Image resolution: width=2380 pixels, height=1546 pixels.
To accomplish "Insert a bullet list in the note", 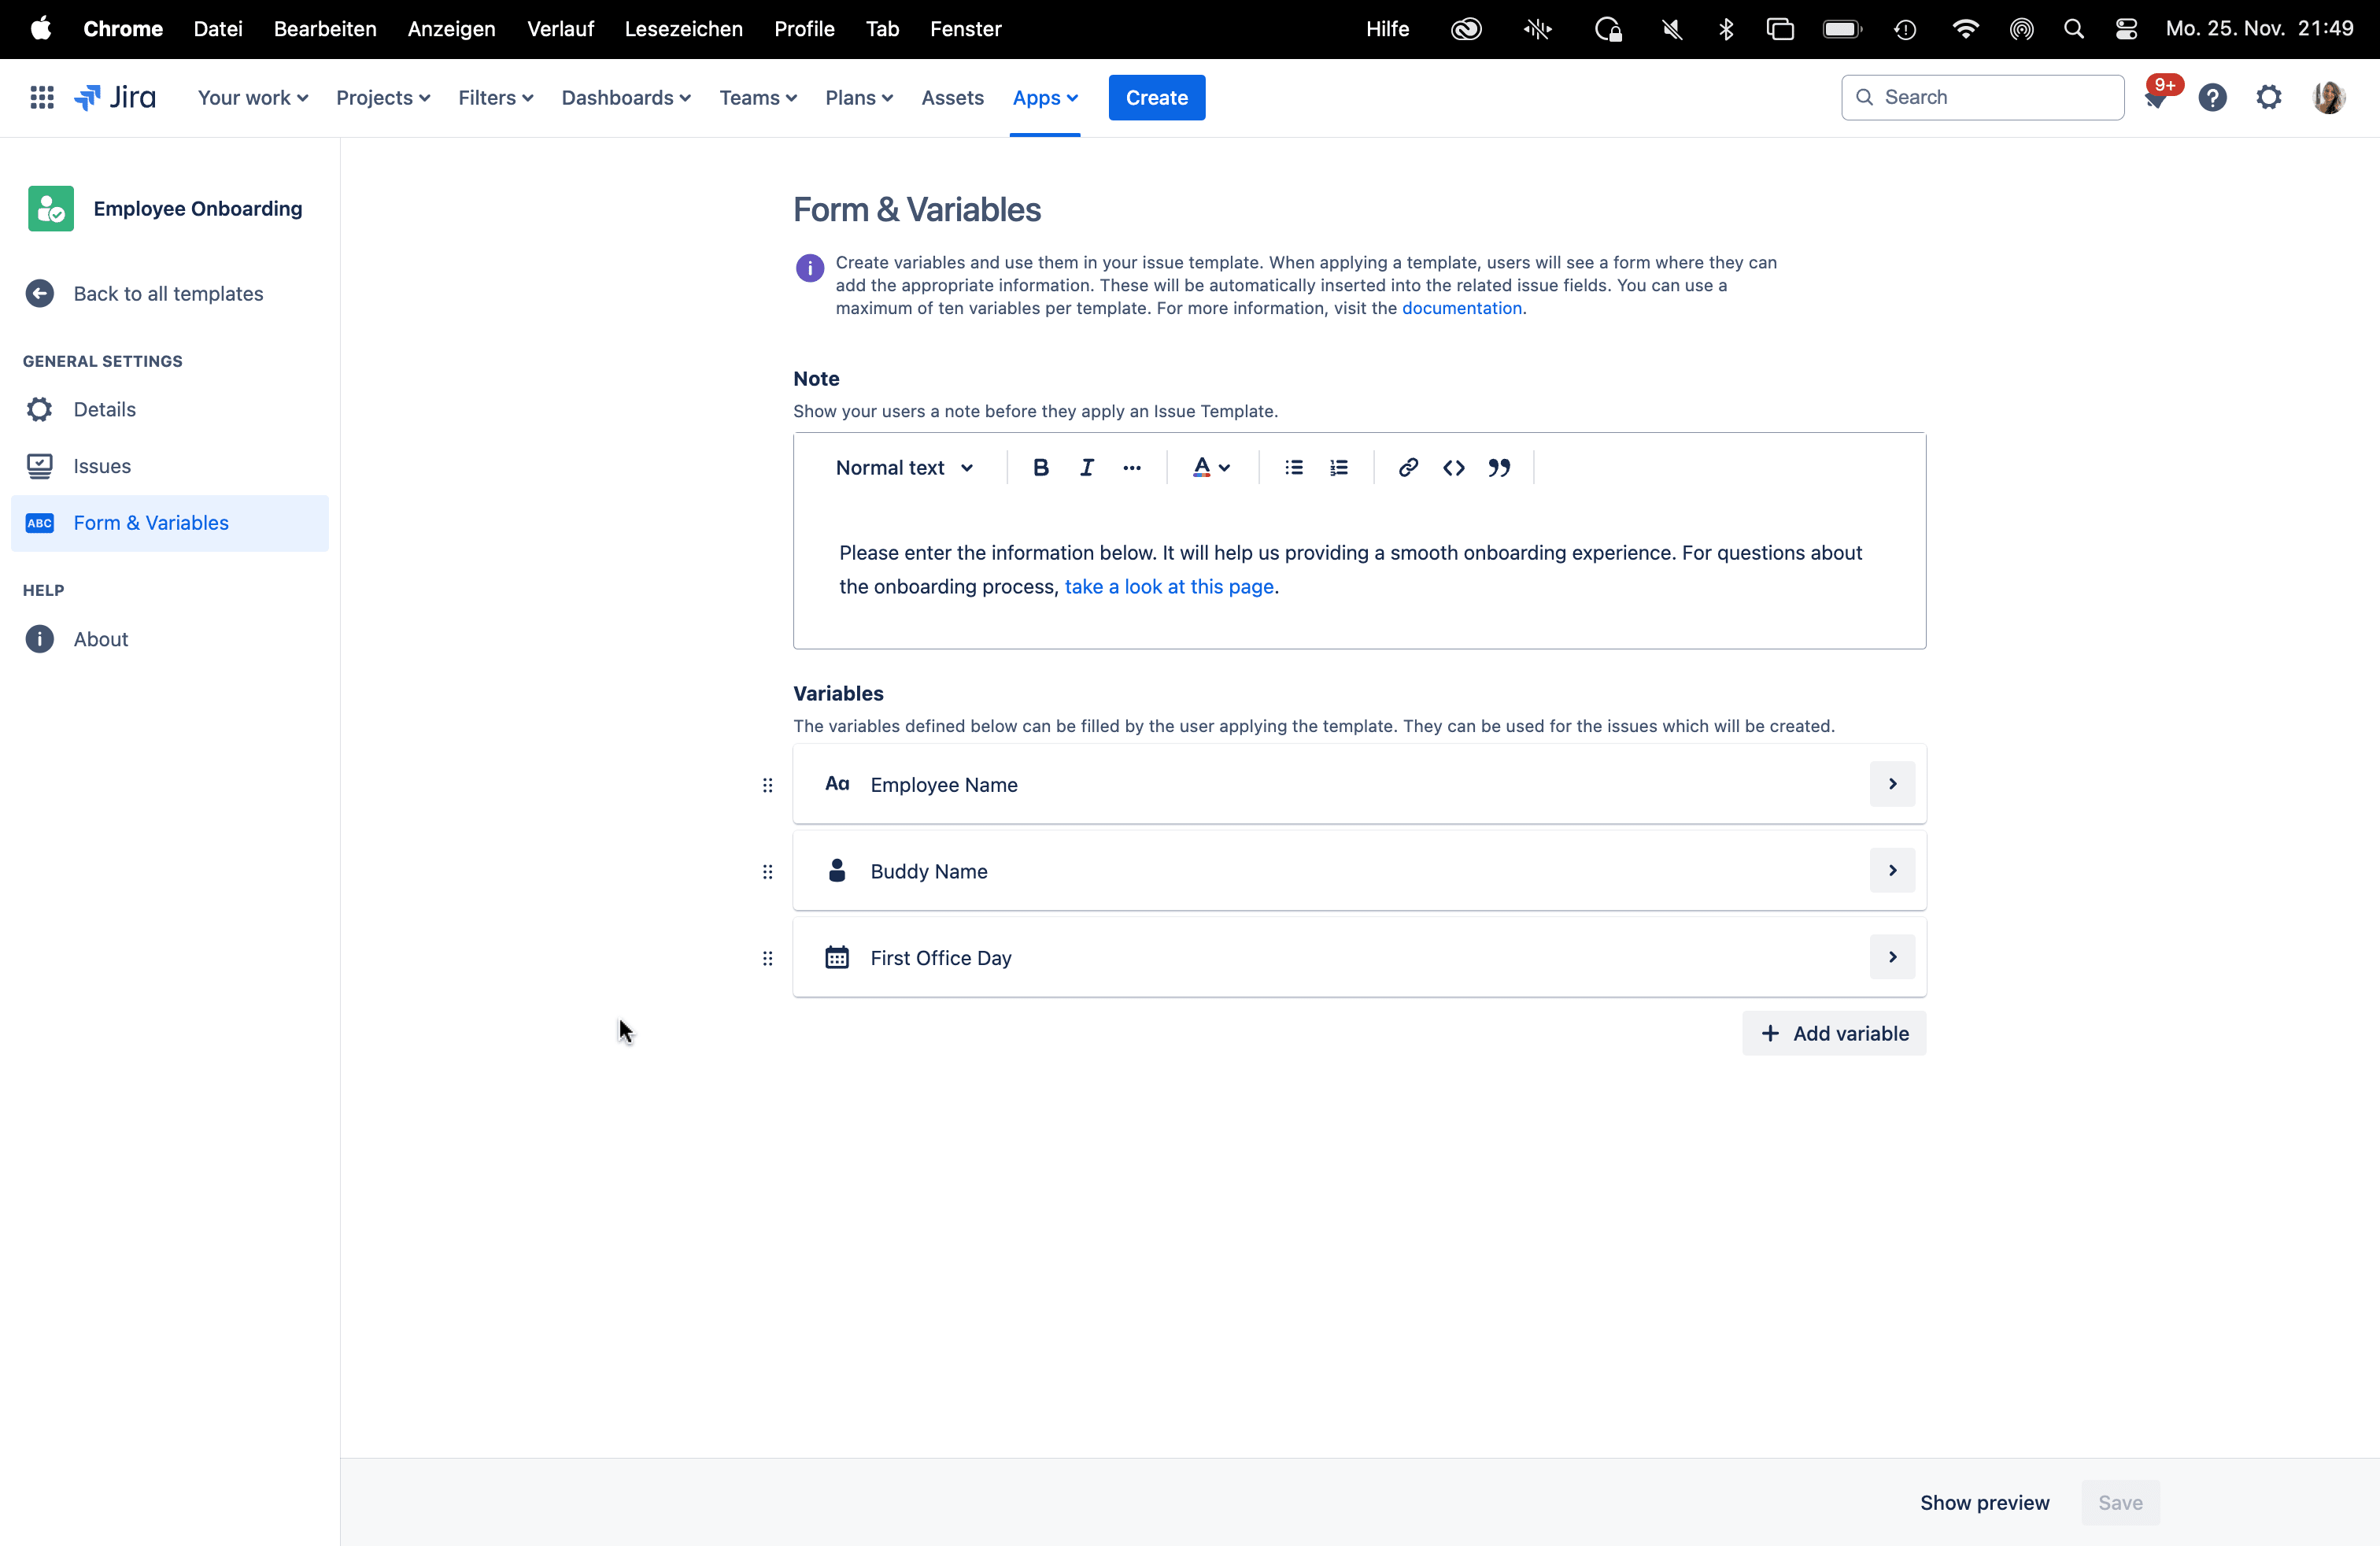I will tap(1293, 467).
